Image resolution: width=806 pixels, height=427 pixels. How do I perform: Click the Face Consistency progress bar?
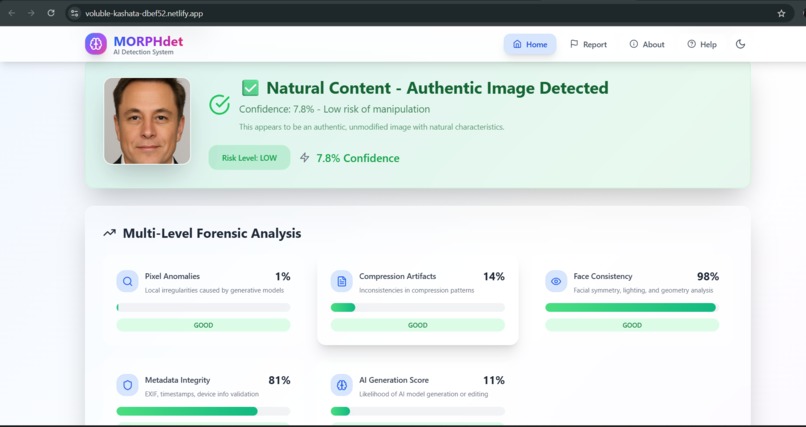(632, 307)
